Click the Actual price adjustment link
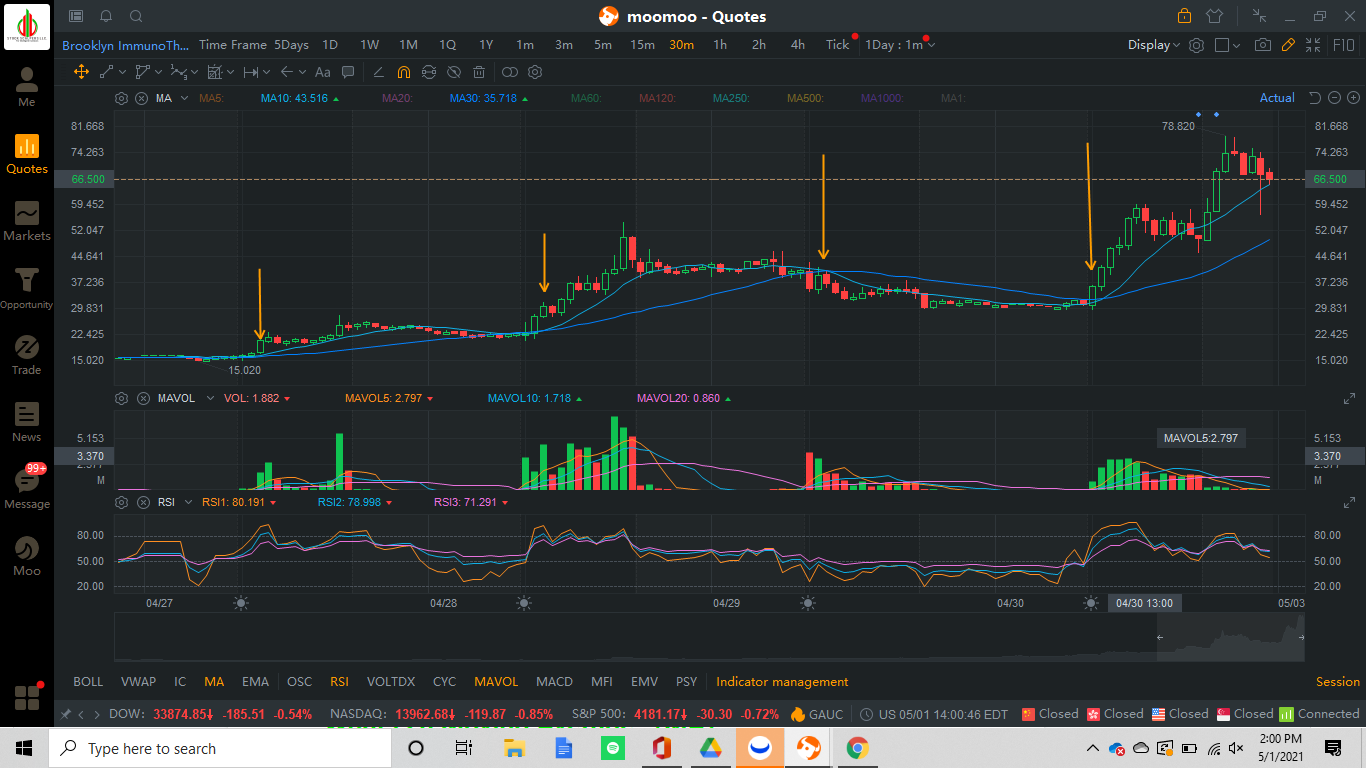Screen dimensions: 1366x768 click(x=1277, y=98)
